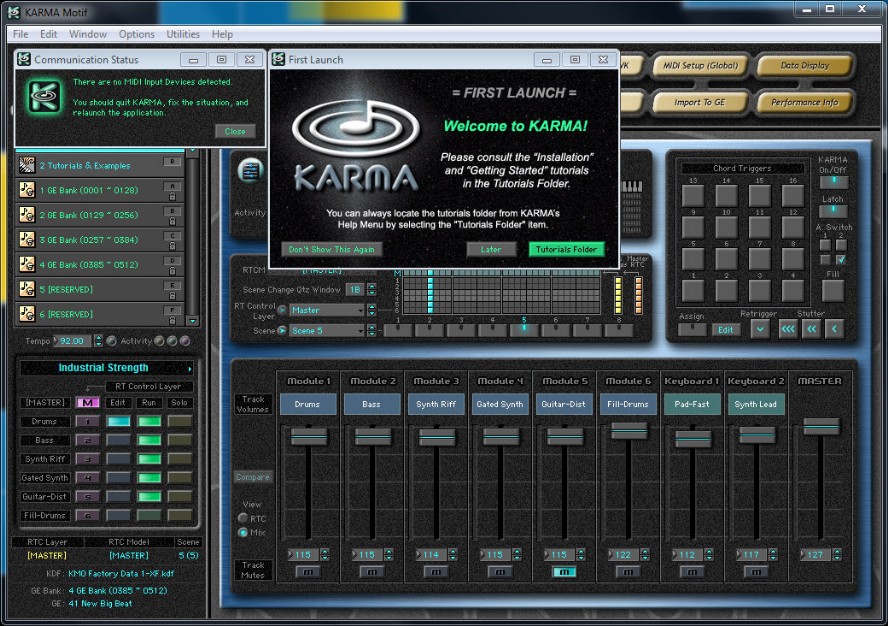Mute the Guitar-Dist track on Module 5
Screen dimensions: 888x626
pos(563,571)
